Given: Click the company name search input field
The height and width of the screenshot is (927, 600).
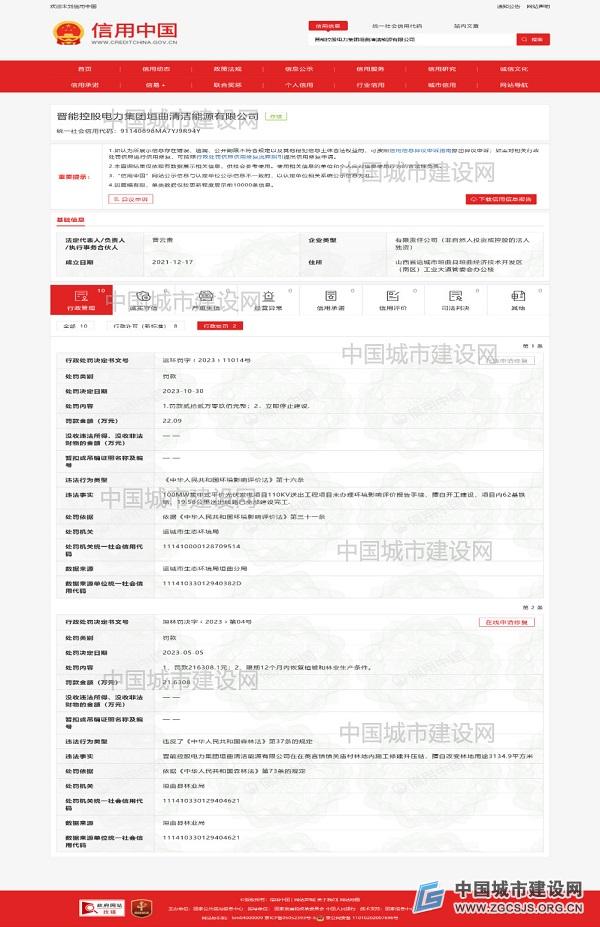Looking at the screenshot, I should pos(412,40).
